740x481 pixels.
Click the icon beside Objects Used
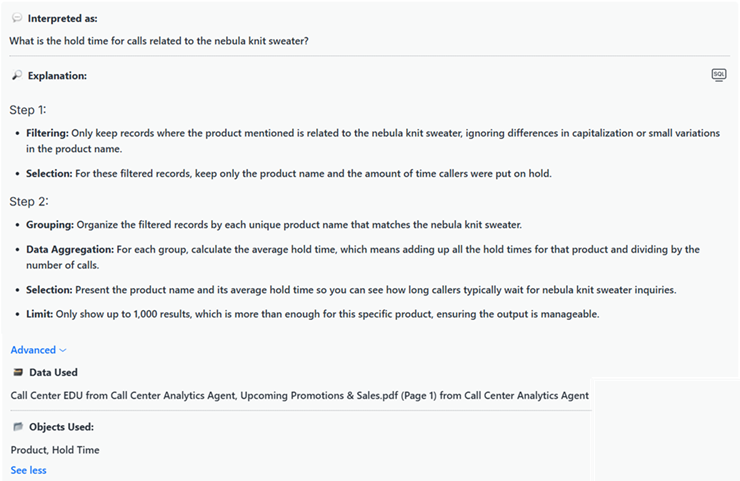point(17,427)
